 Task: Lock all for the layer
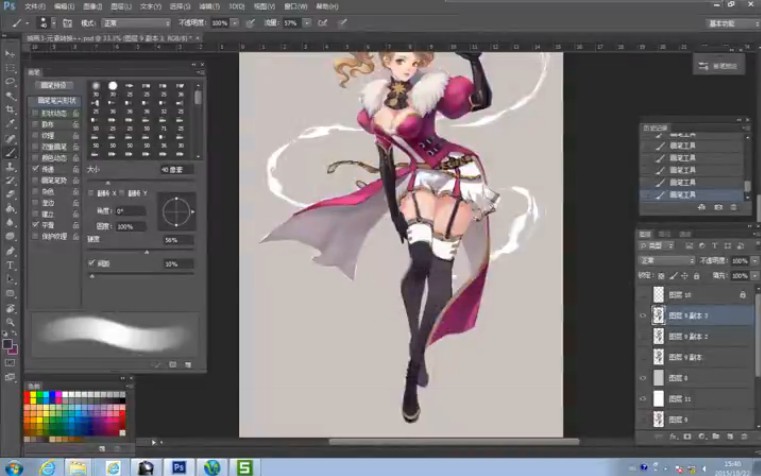click(696, 276)
